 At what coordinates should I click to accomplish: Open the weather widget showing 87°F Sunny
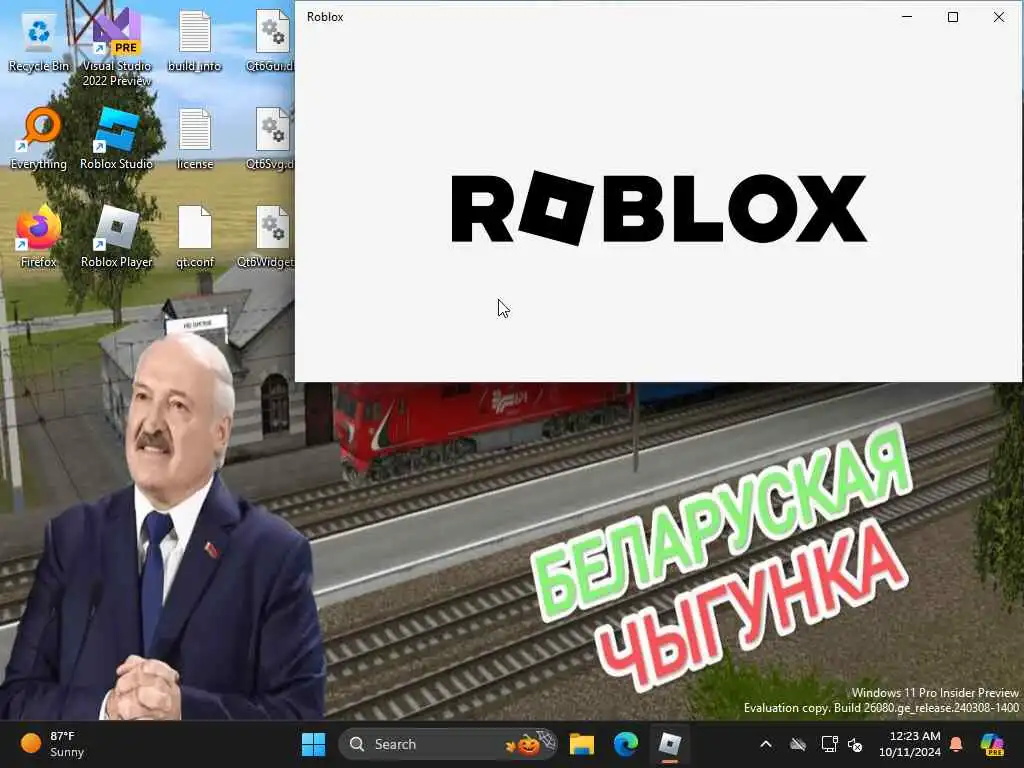click(x=52, y=744)
